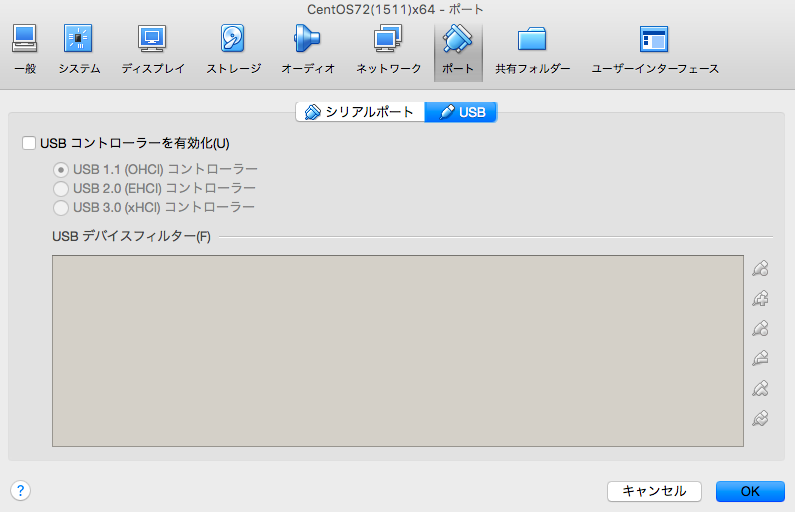This screenshot has height=512, width=795.
Task: Click the move USB filter up icon
Action: tap(760, 389)
